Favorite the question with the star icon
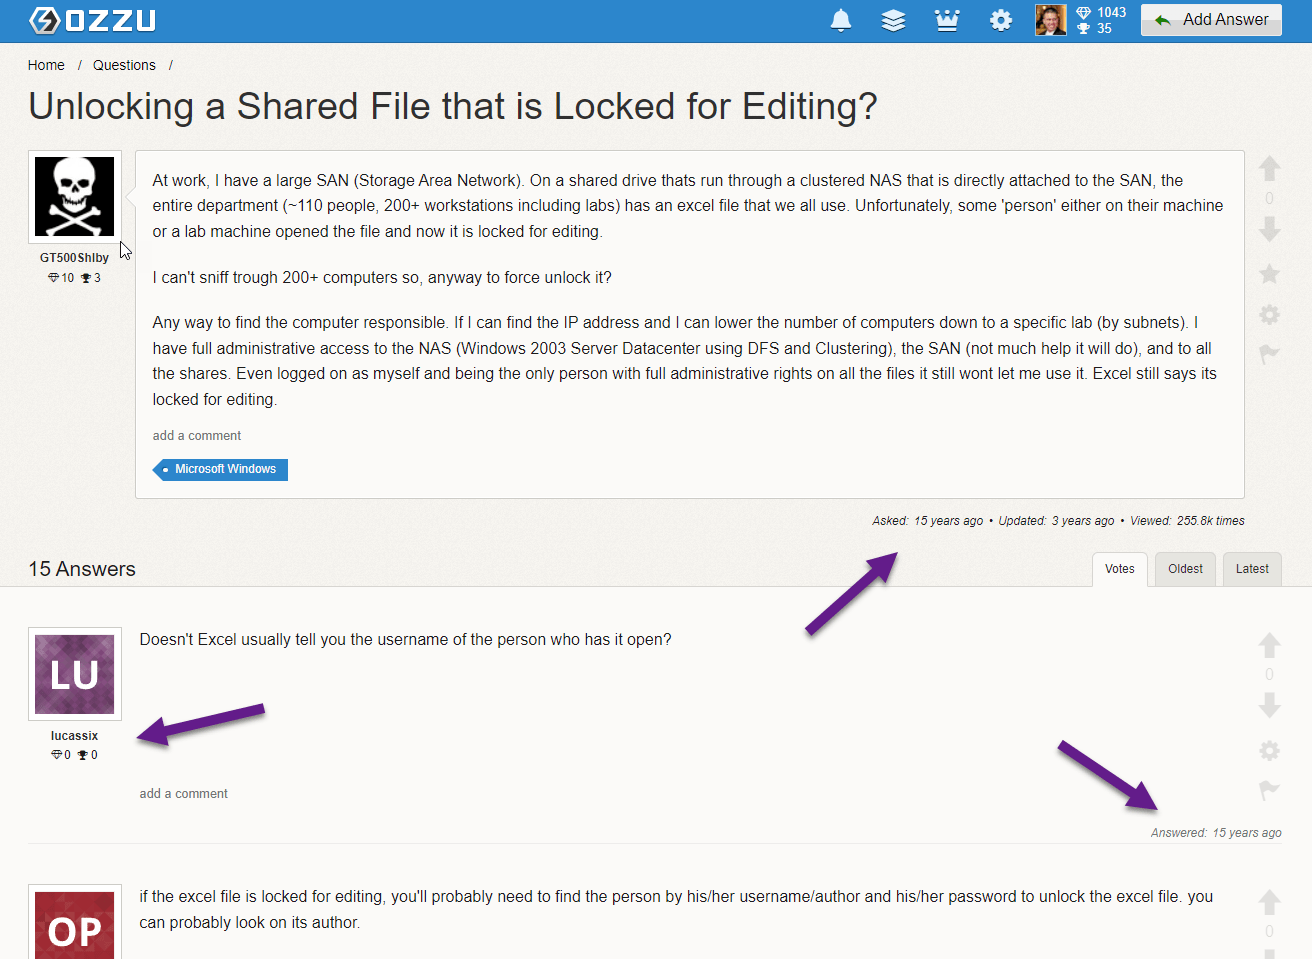Viewport: 1312px width, 959px height. click(x=1269, y=274)
